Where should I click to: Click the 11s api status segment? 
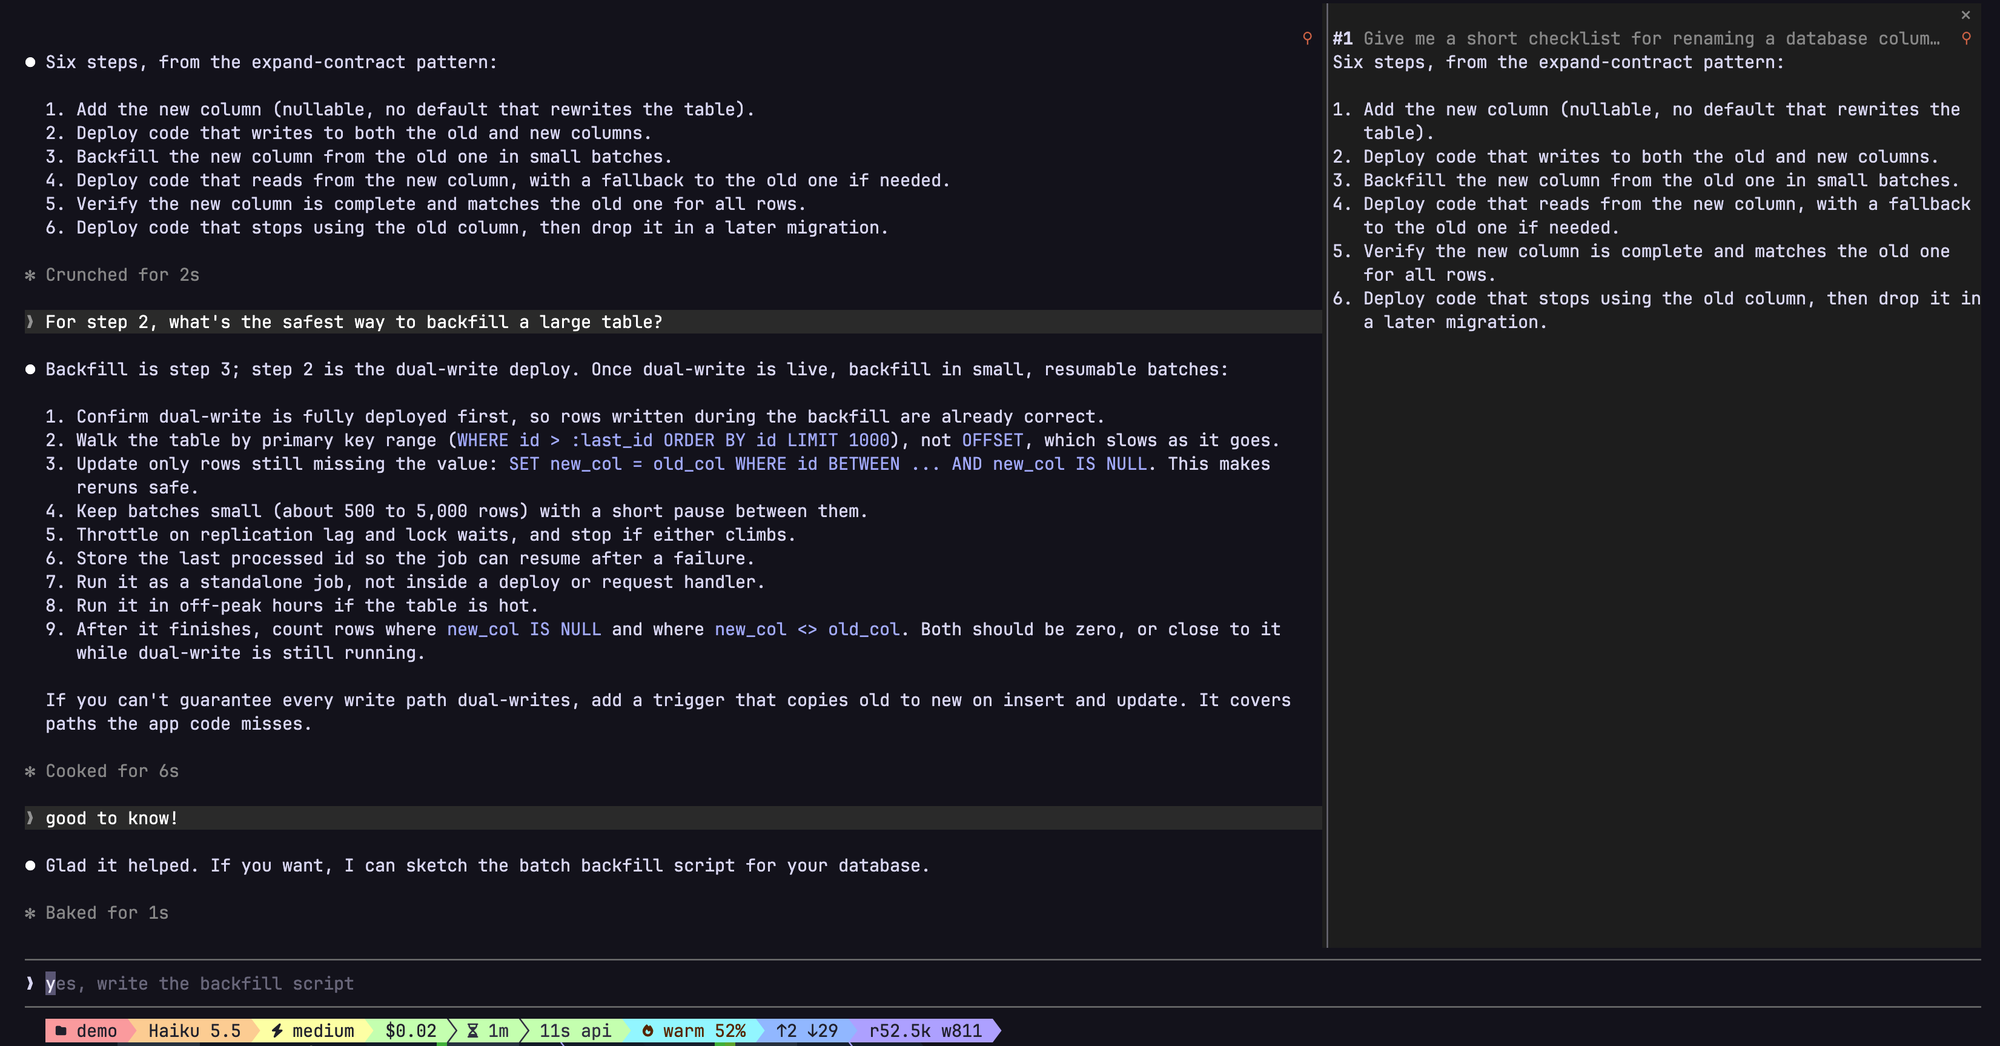point(575,1030)
